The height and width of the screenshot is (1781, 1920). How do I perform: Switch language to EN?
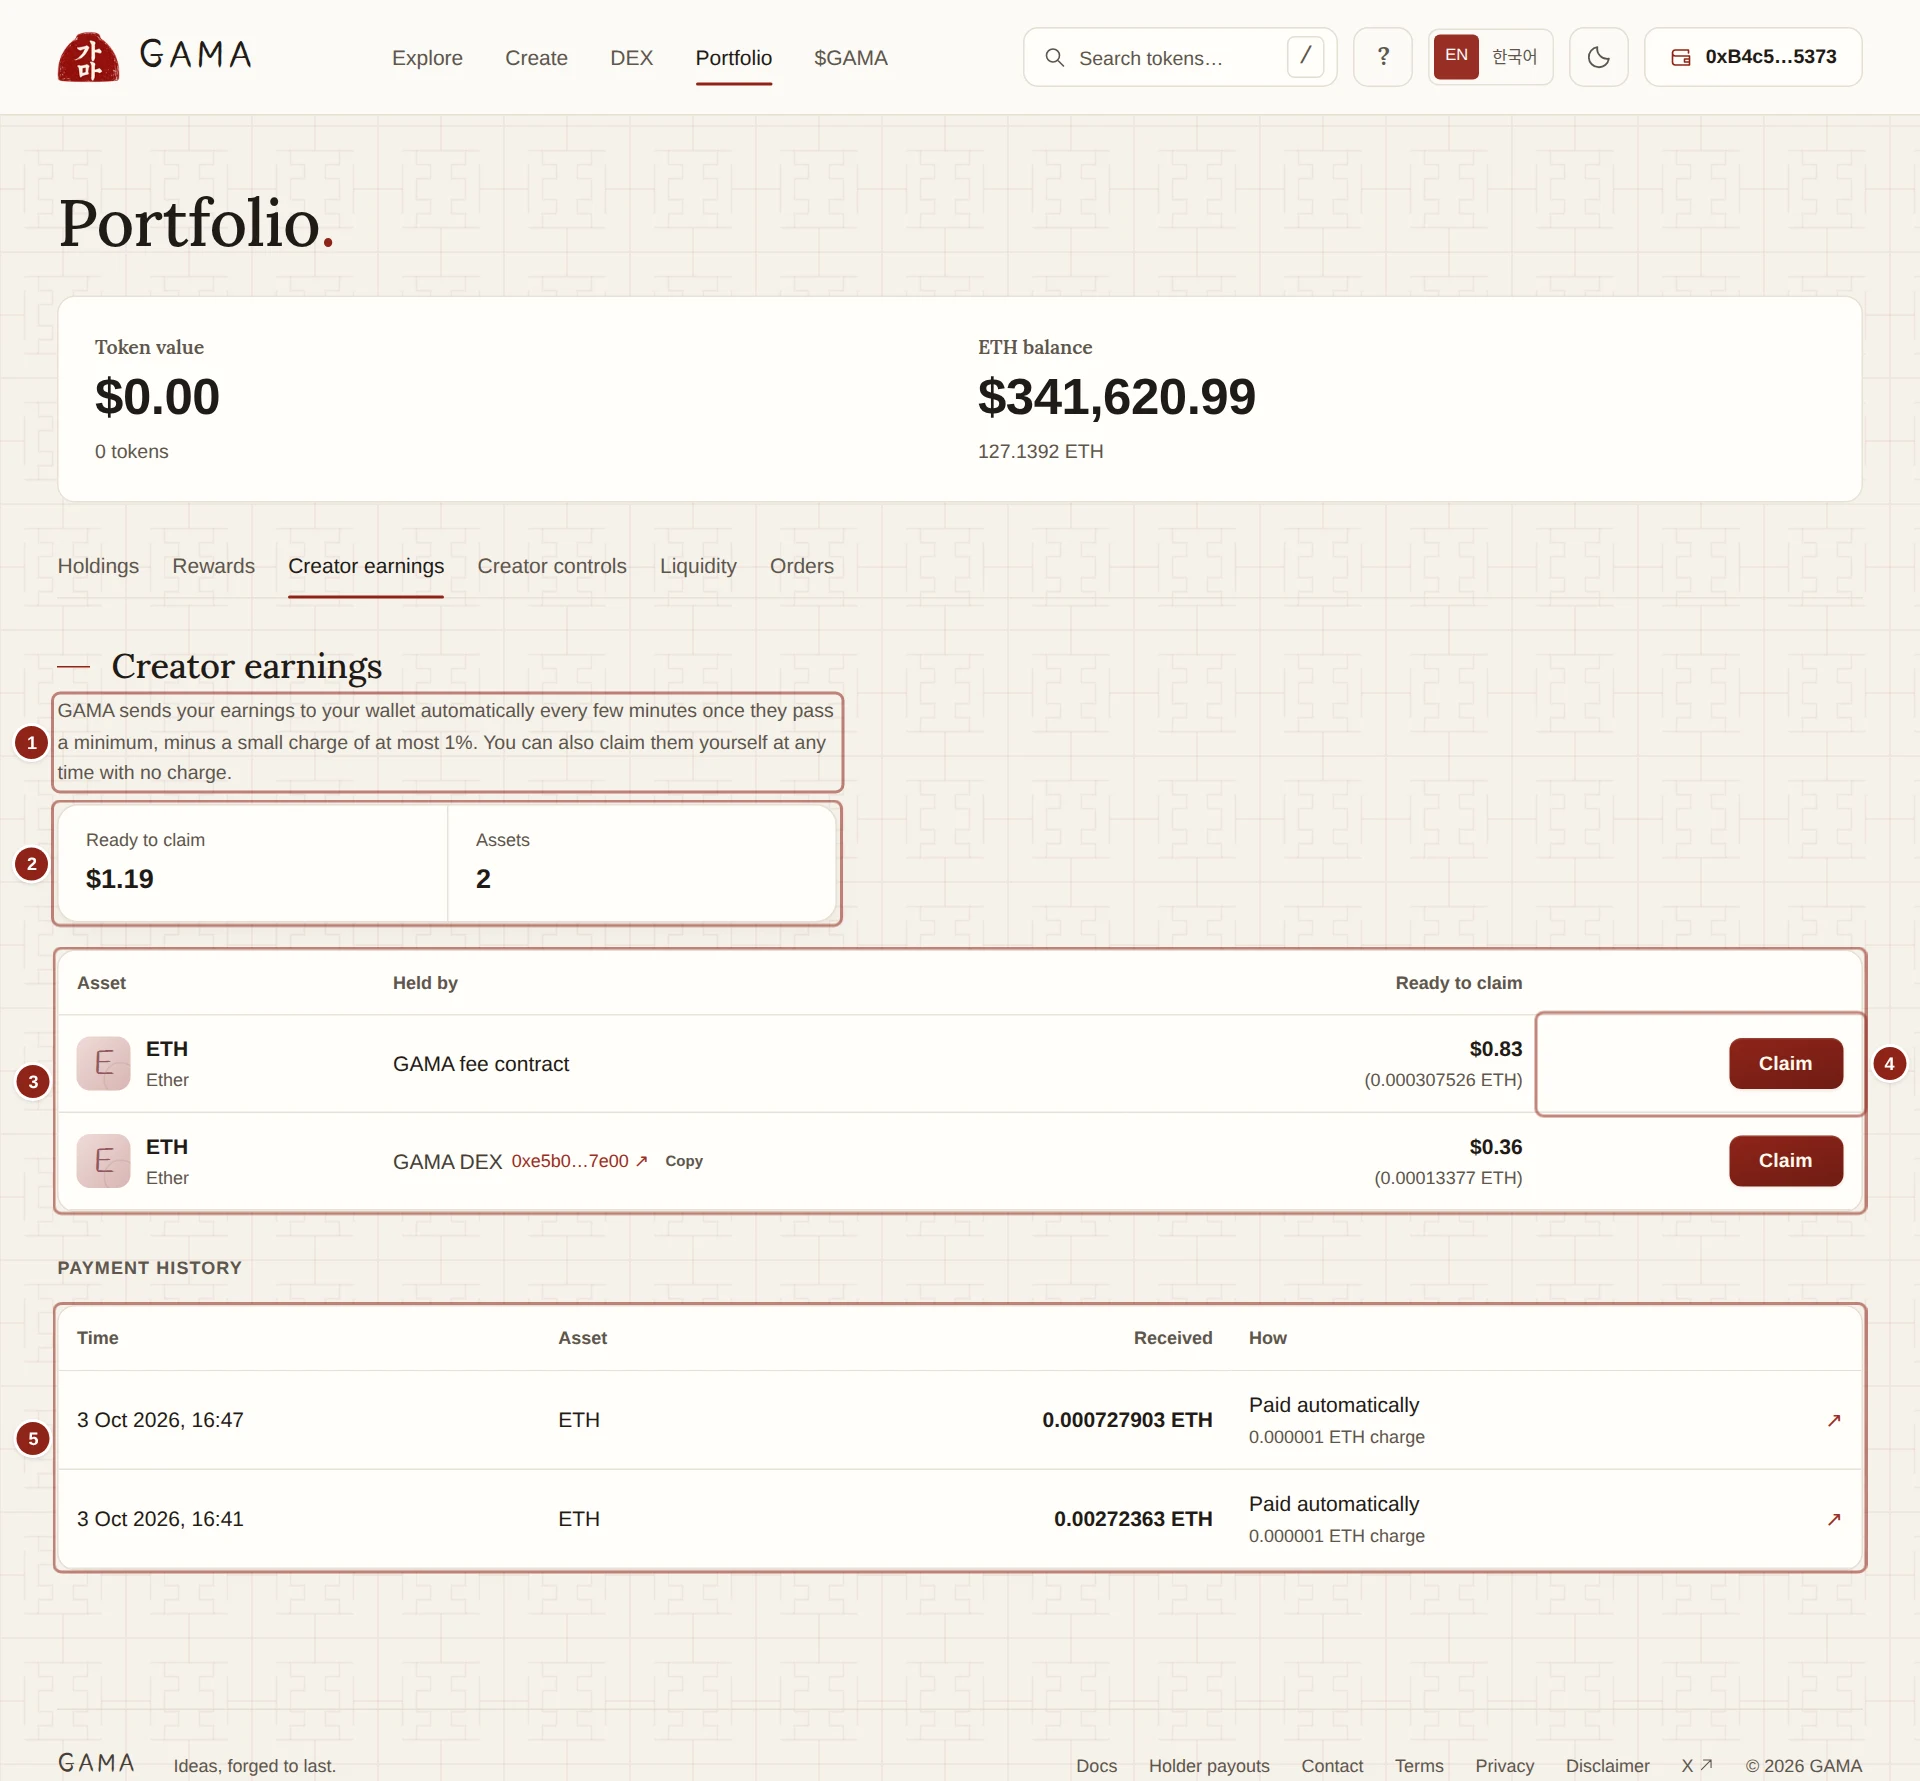1456,56
